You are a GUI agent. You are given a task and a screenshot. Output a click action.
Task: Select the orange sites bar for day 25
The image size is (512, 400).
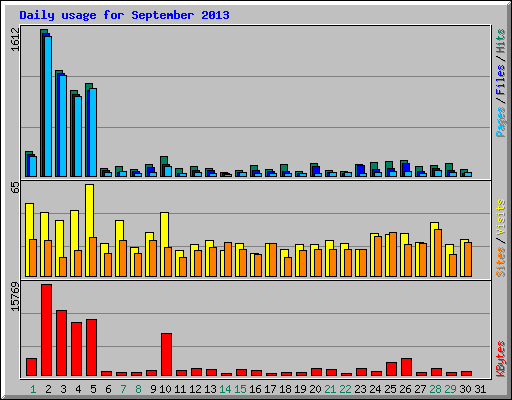coord(393,255)
